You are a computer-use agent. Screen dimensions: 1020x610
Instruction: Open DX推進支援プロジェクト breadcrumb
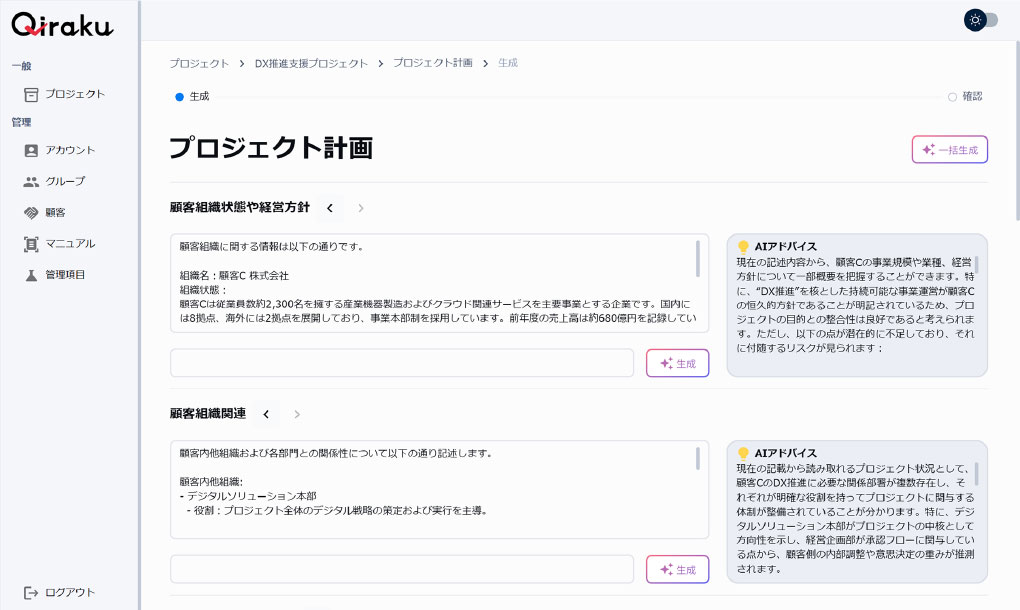pos(311,63)
